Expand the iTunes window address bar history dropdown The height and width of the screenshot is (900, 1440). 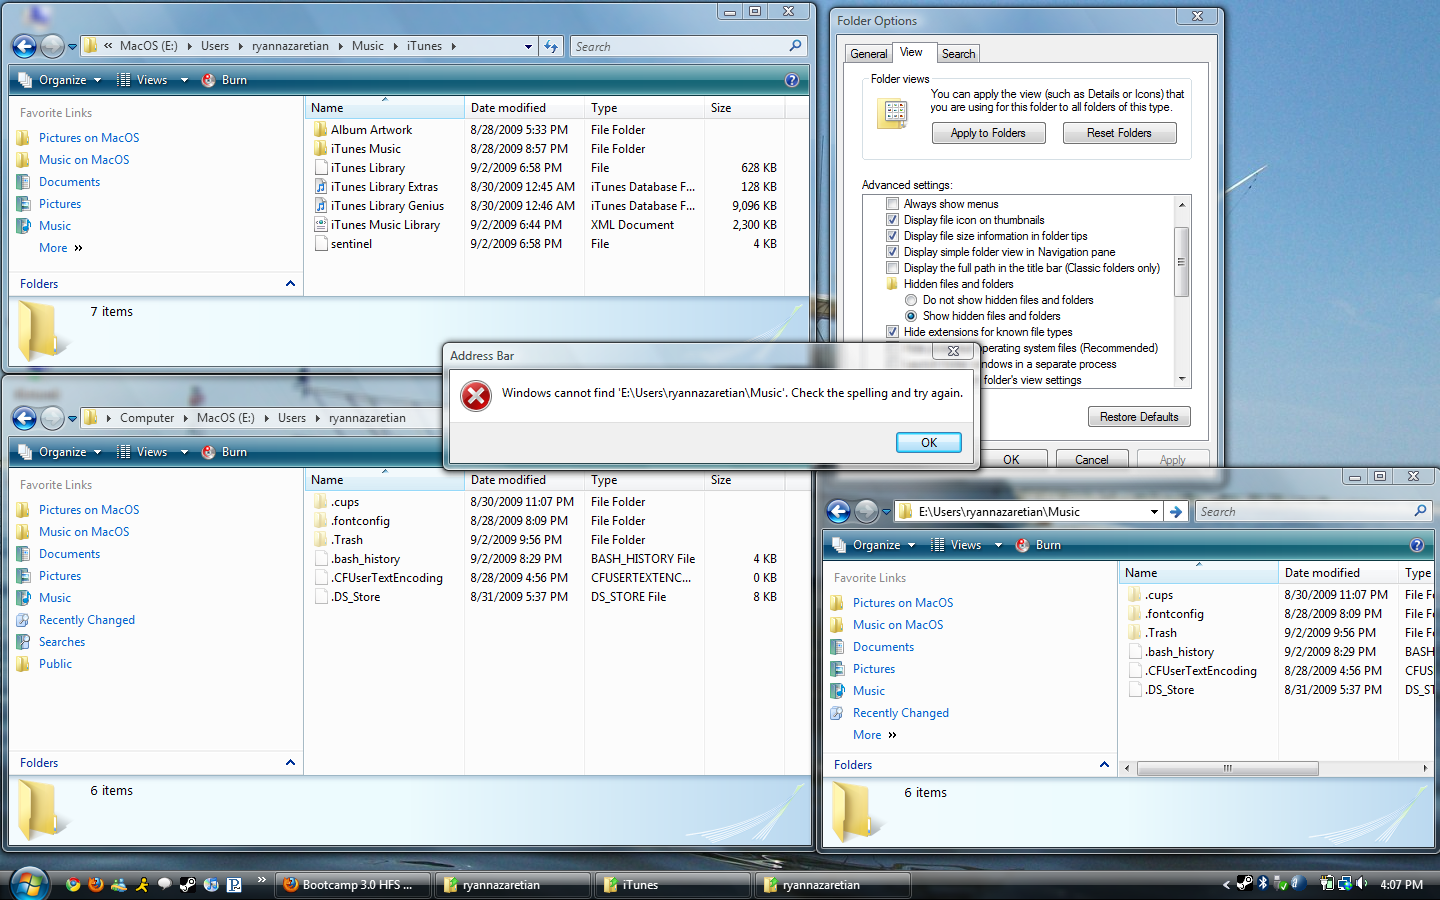click(x=528, y=46)
